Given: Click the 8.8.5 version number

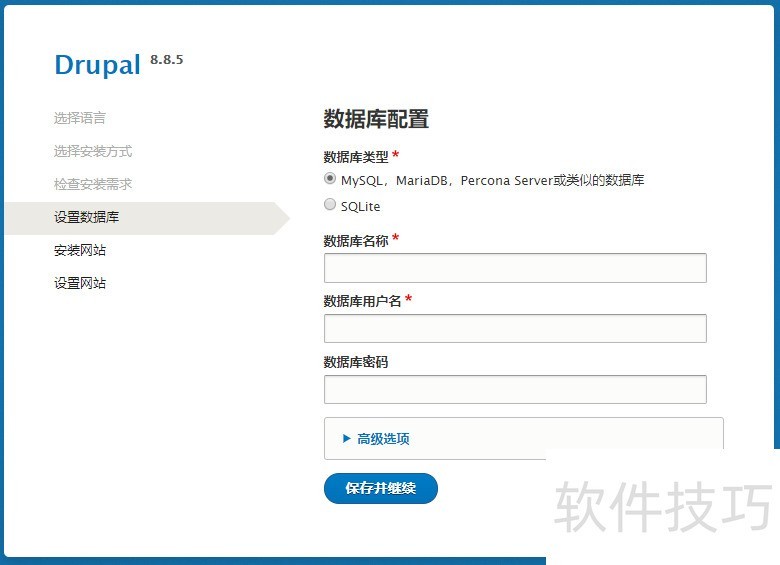Looking at the screenshot, I should pyautogui.click(x=167, y=60).
